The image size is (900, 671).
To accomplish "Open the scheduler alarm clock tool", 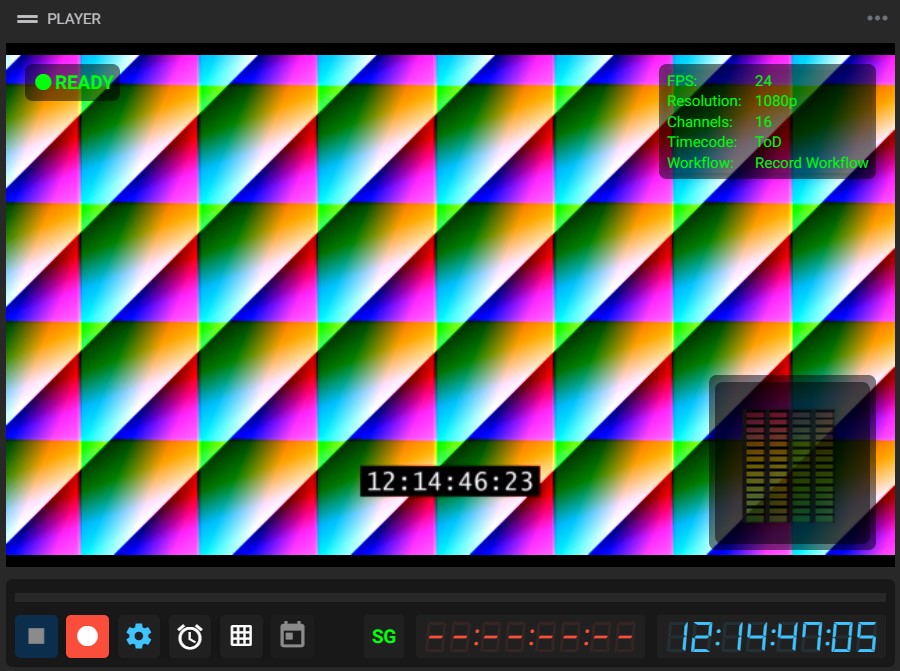I will click(x=189, y=636).
